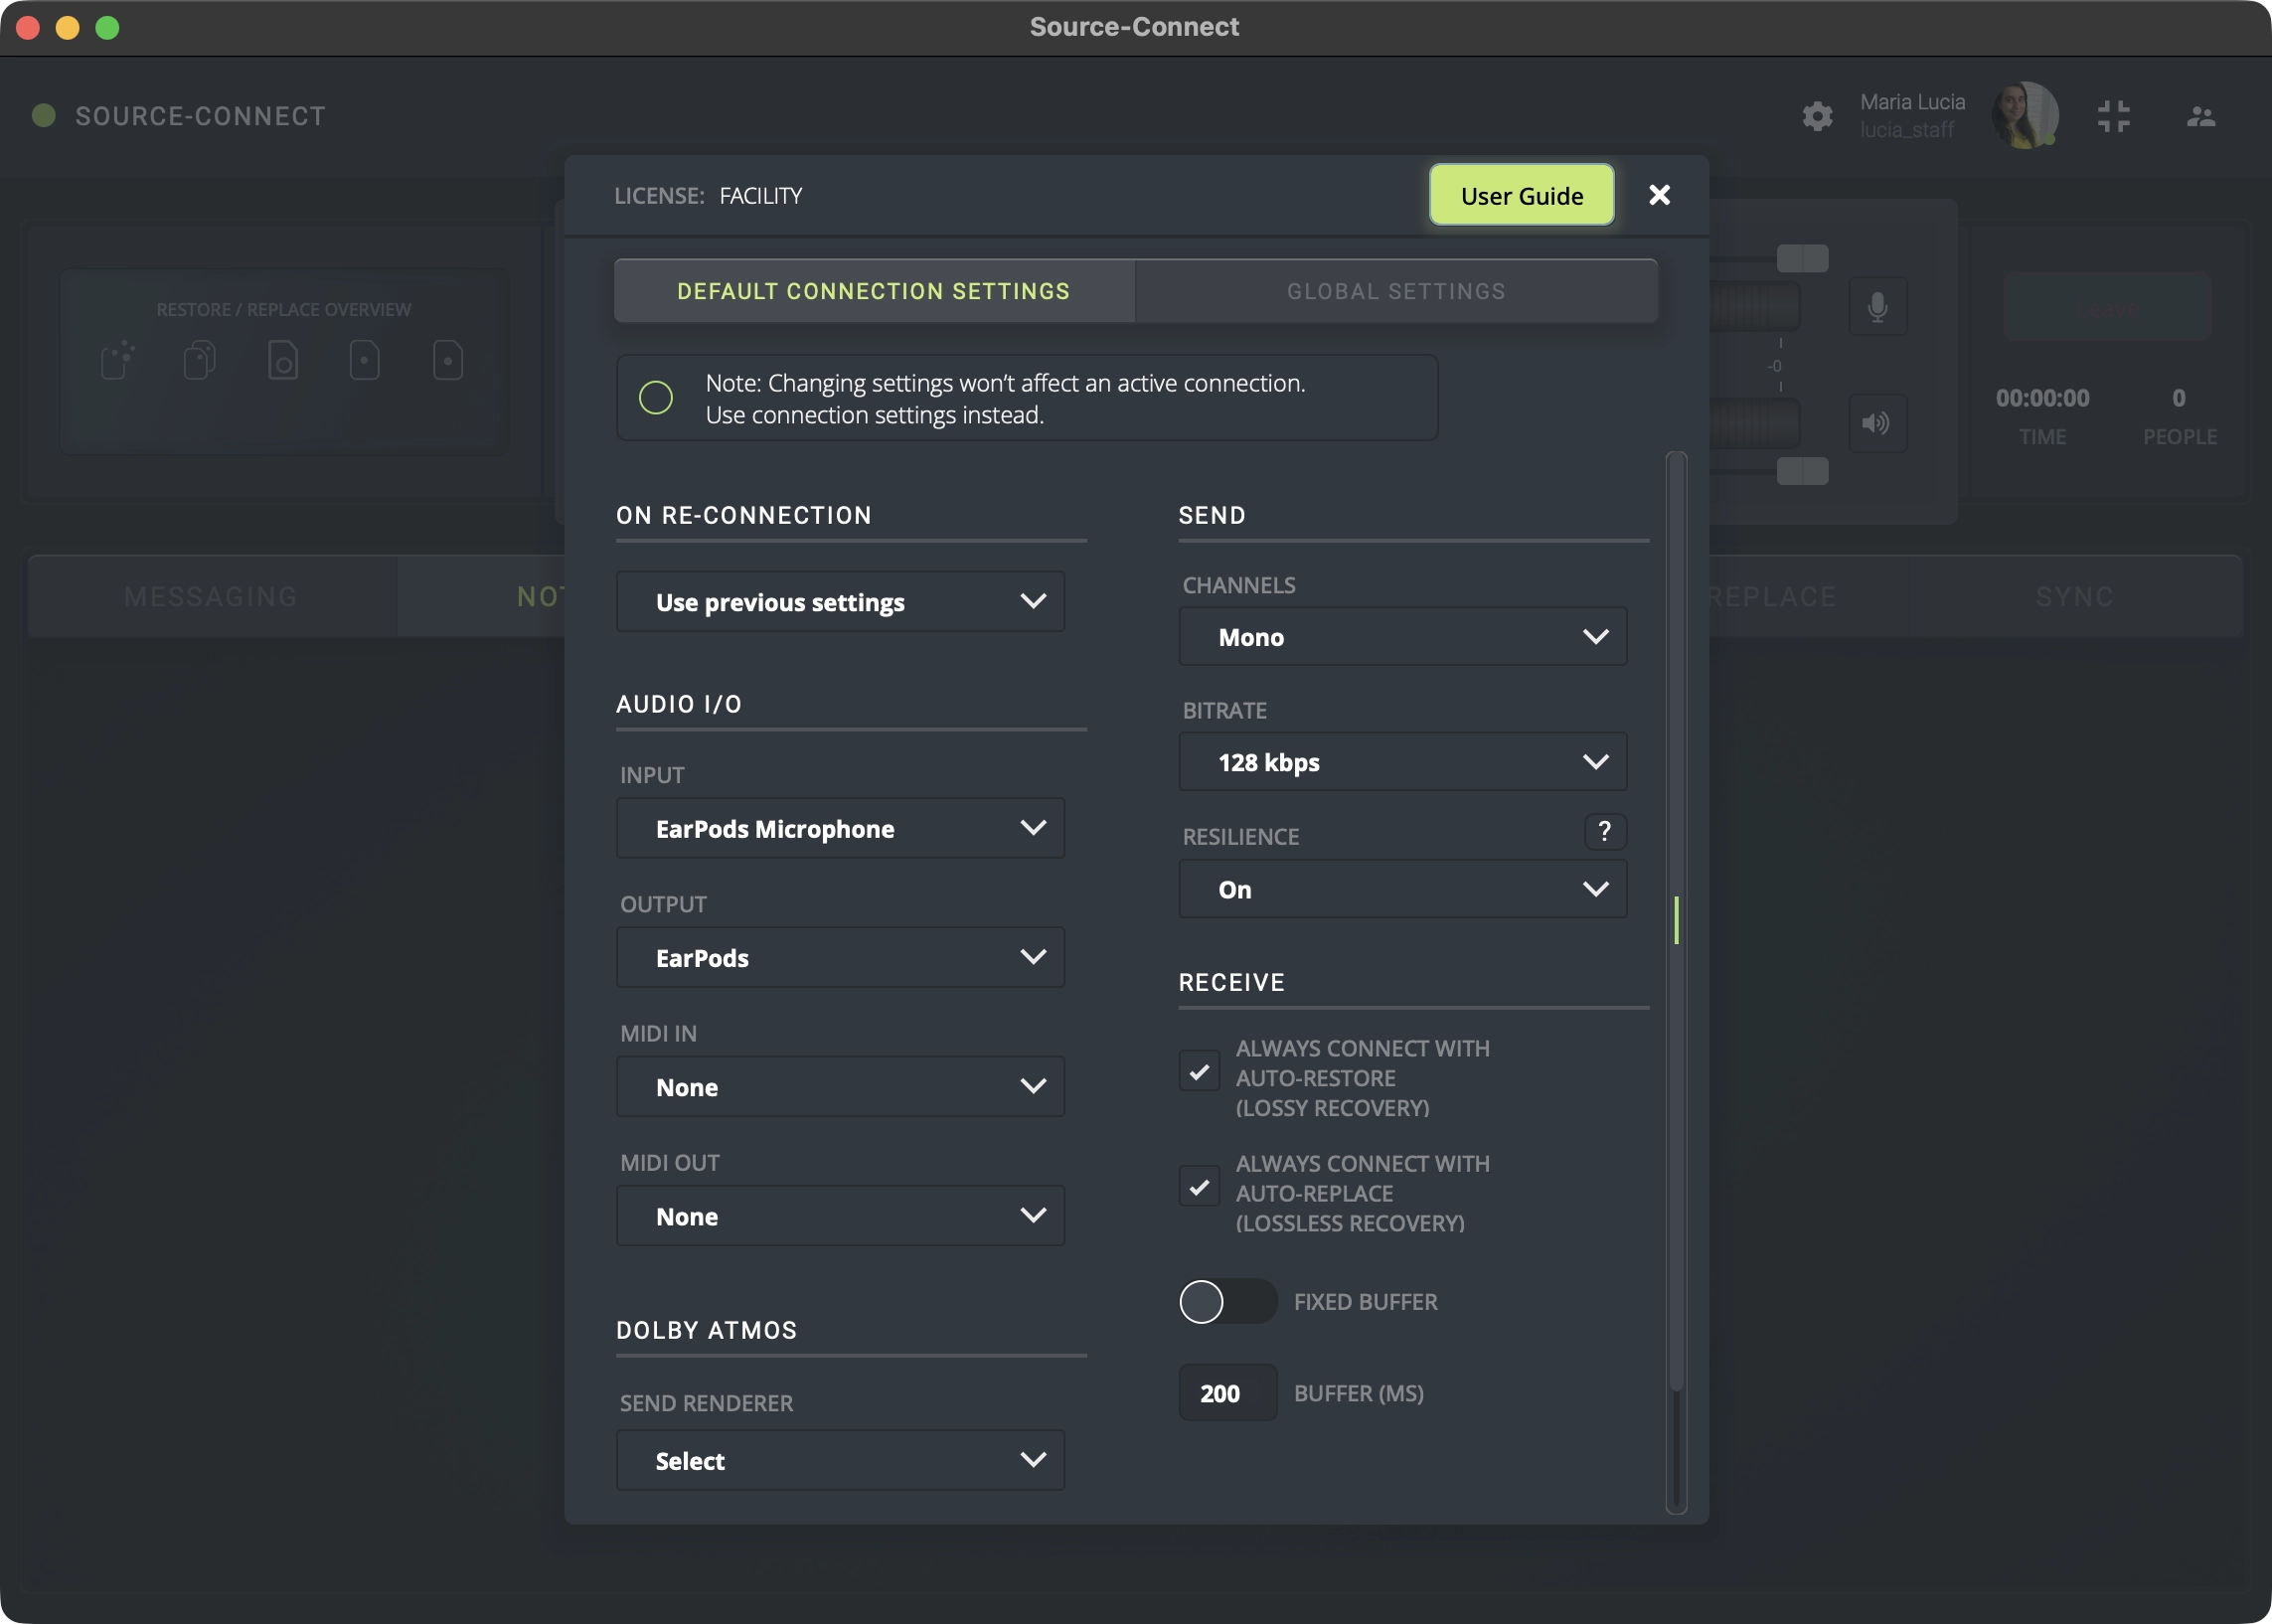
Task: Switch to Global Settings tab
Action: [1396, 291]
